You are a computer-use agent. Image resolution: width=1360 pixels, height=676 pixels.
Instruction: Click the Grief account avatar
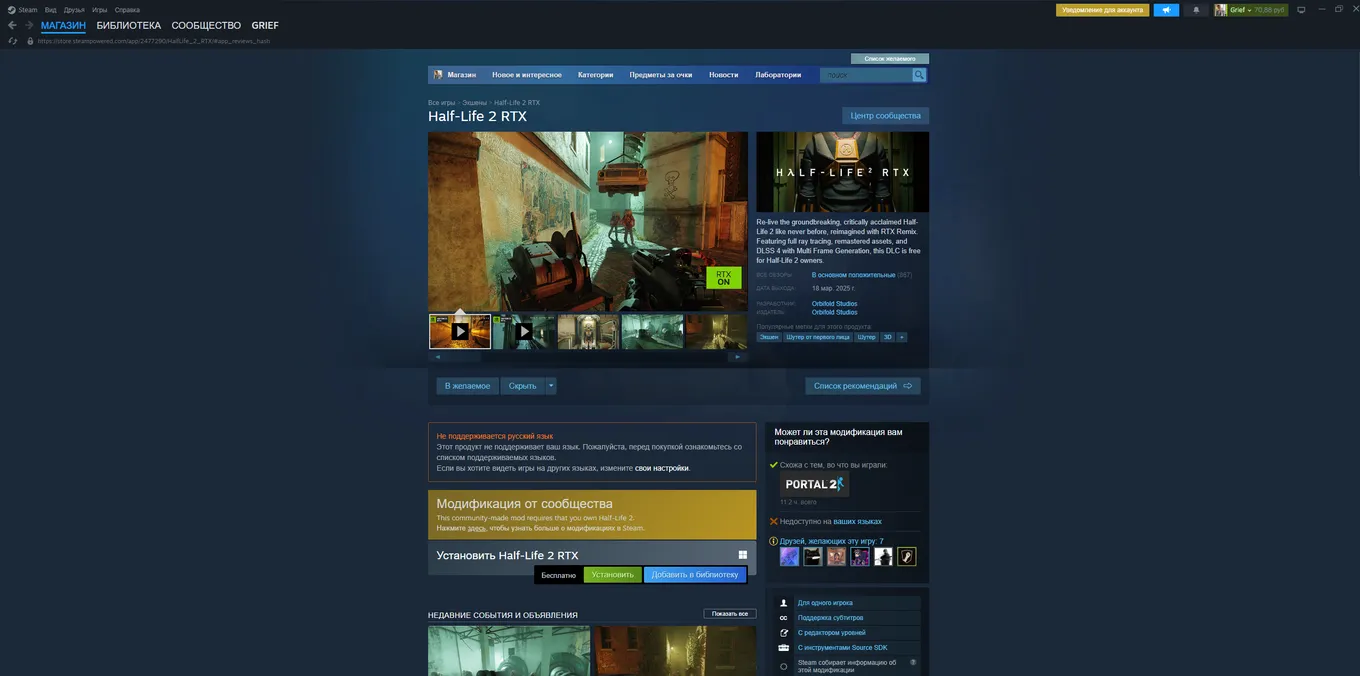tap(1221, 10)
